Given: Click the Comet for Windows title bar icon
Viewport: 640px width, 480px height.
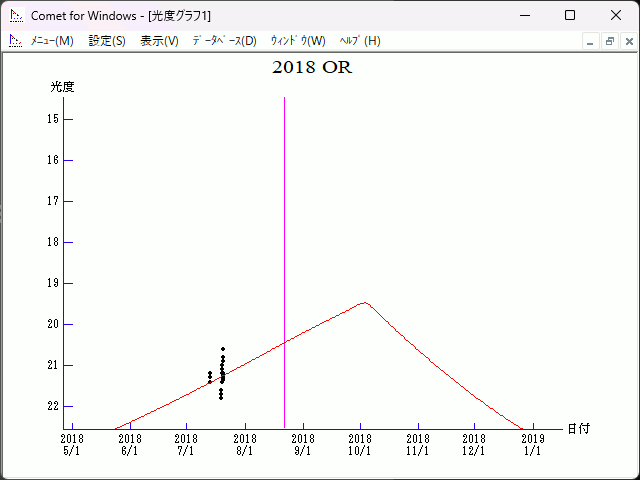Looking at the screenshot, I should [x=15, y=15].
